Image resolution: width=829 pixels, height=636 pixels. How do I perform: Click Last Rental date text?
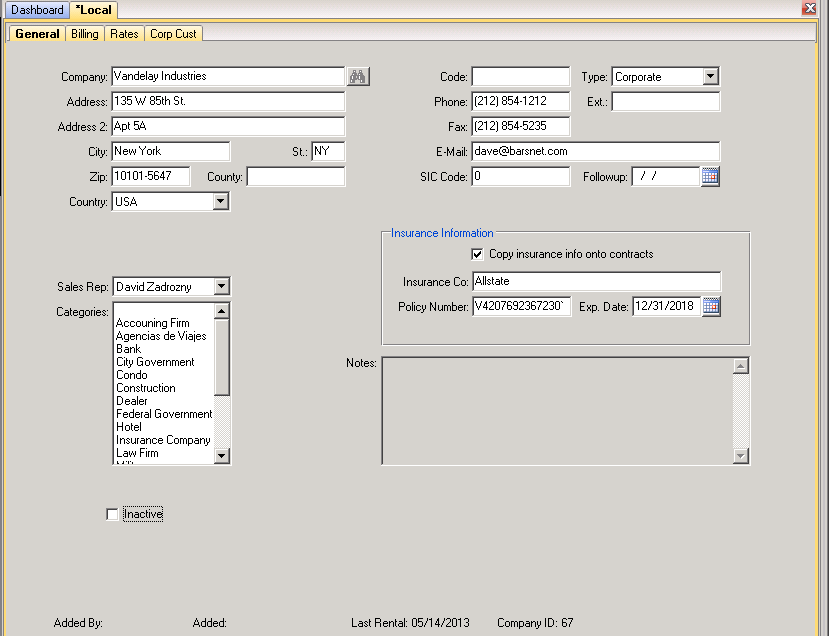(410, 623)
